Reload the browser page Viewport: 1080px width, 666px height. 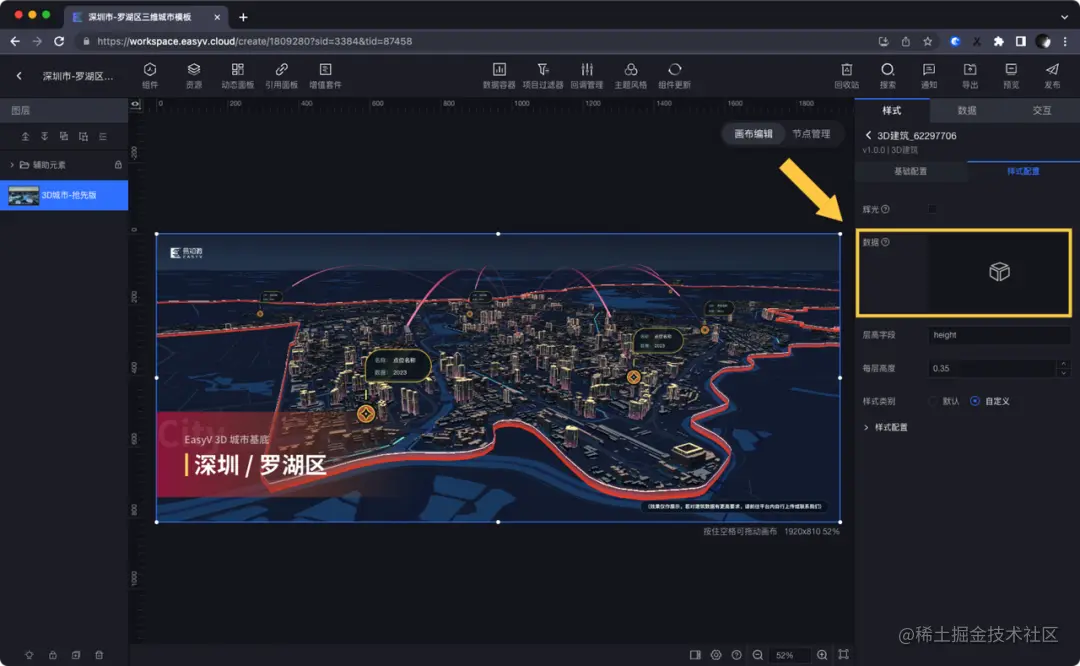click(59, 41)
